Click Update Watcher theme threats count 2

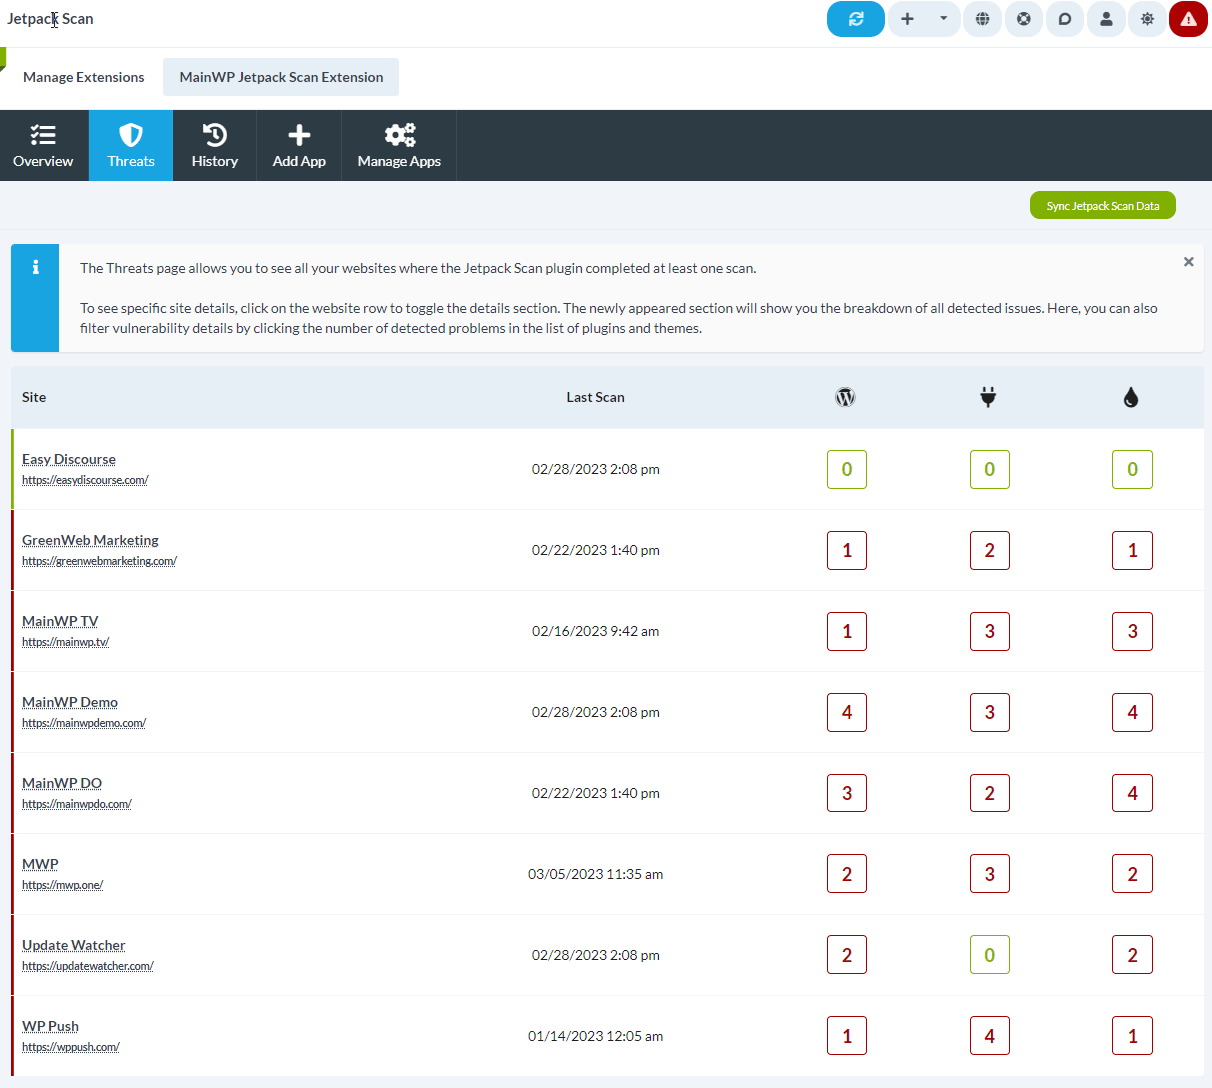pos(1133,955)
